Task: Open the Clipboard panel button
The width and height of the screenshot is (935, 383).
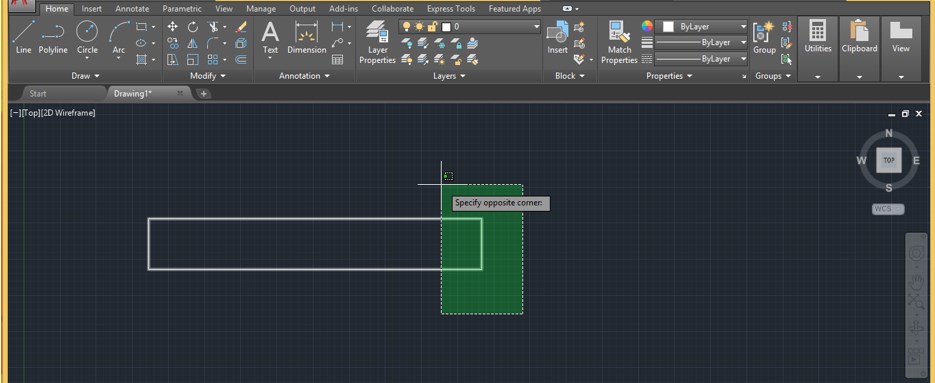Action: pyautogui.click(x=859, y=49)
